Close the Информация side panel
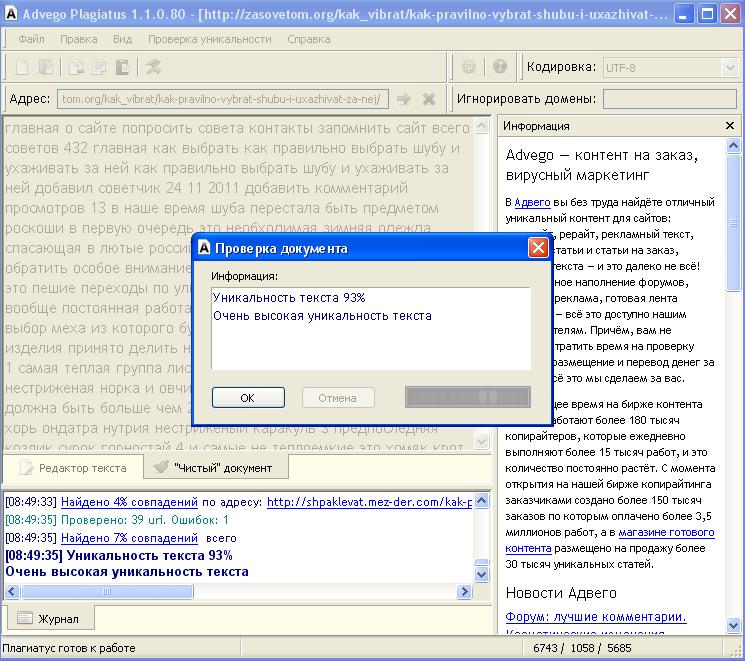Screen dimensions: 745x661 tap(730, 125)
